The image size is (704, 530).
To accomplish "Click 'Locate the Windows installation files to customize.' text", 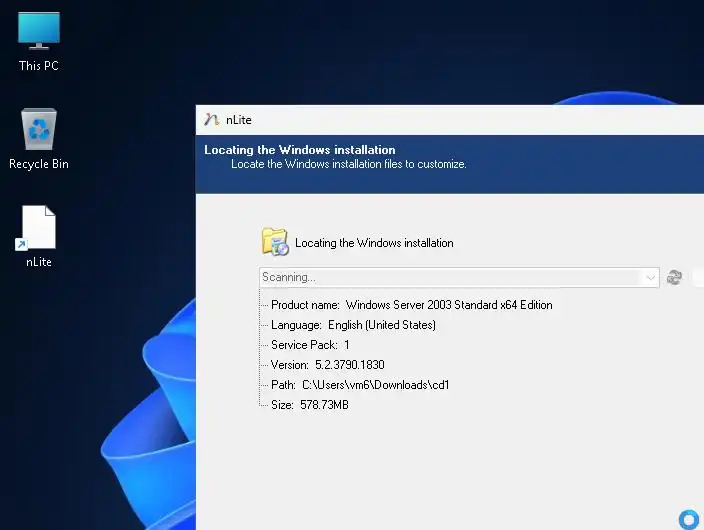I will tap(349, 164).
